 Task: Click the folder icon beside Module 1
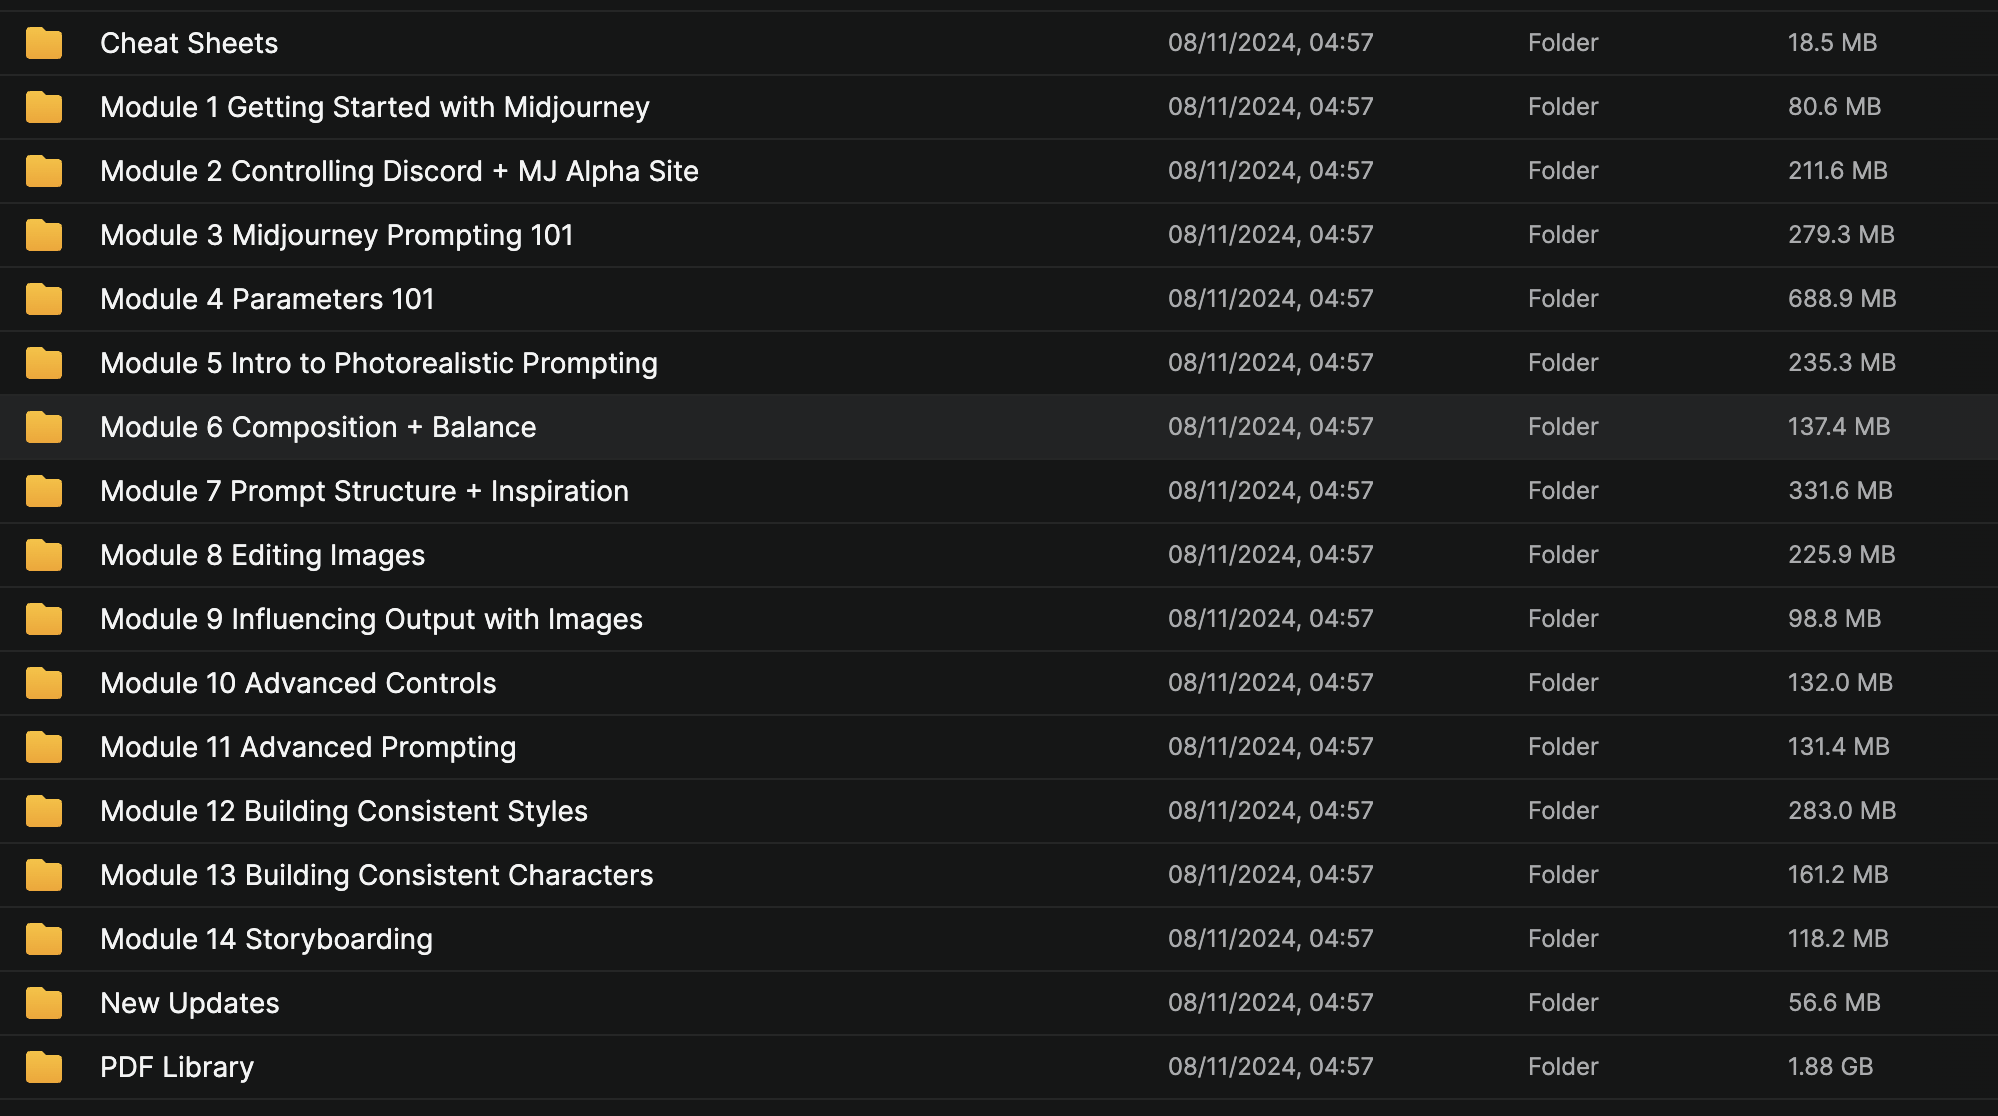click(44, 107)
